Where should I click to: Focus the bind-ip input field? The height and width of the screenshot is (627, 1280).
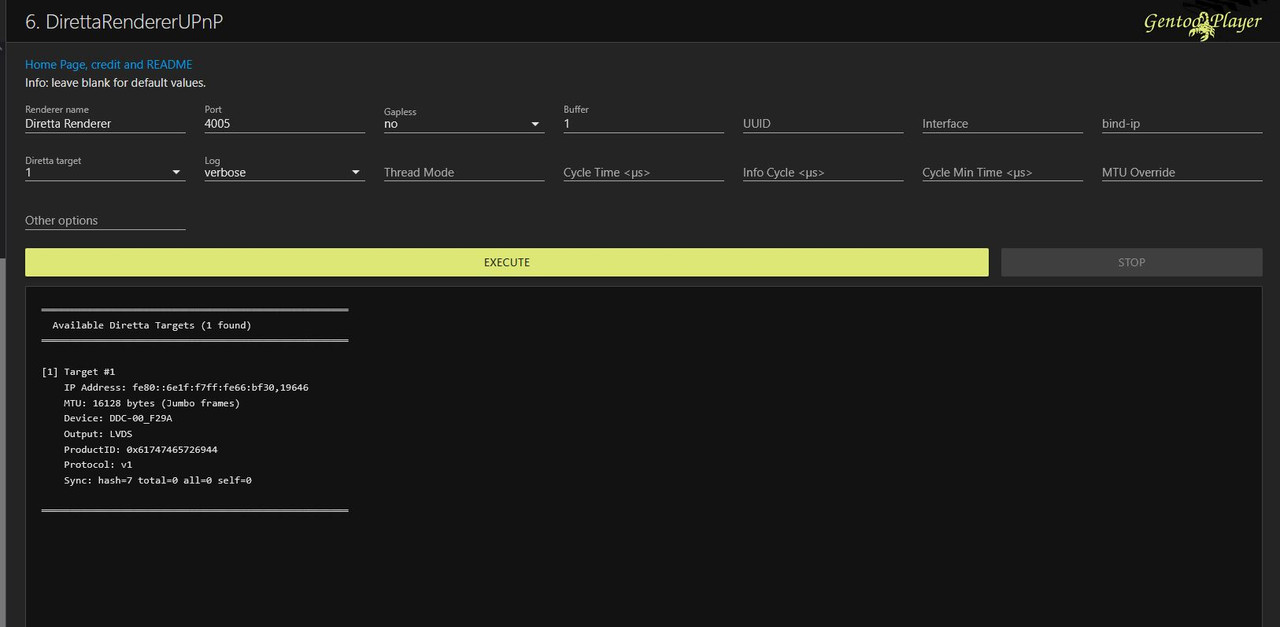(x=1182, y=124)
